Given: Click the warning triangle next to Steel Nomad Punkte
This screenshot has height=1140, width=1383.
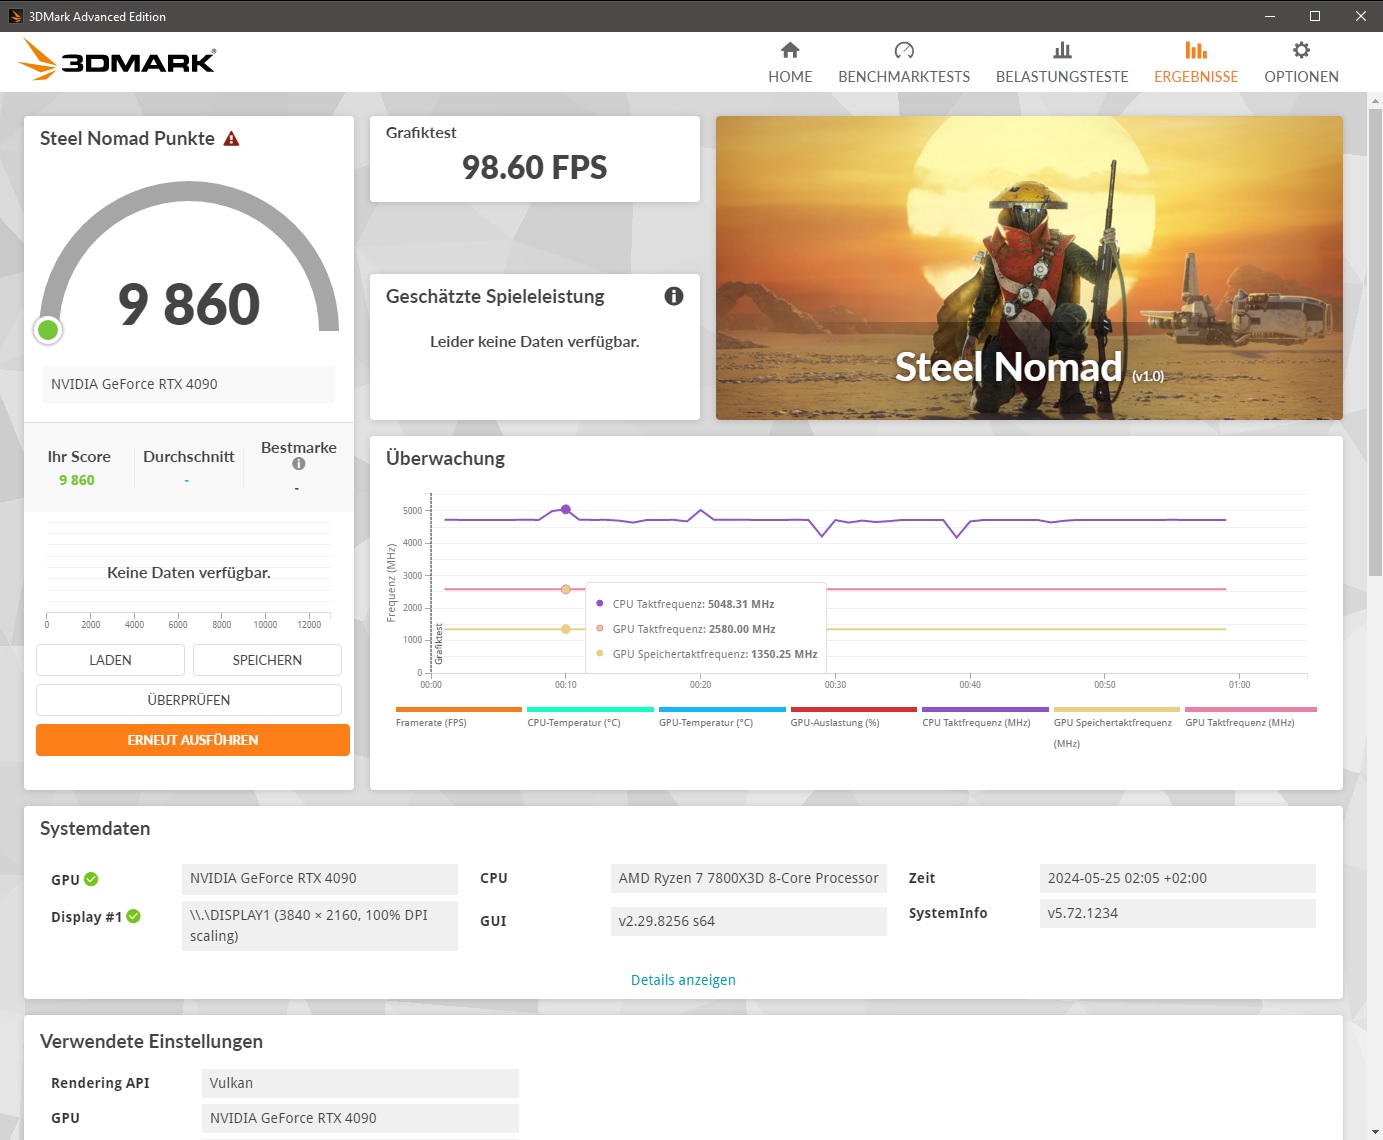Looking at the screenshot, I should tap(231, 139).
